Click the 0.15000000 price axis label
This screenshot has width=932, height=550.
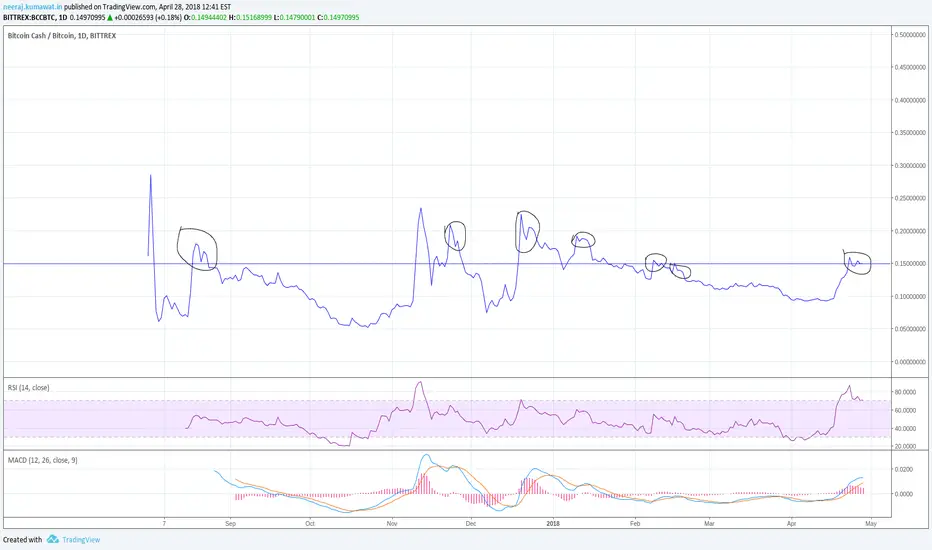[x=911, y=263]
